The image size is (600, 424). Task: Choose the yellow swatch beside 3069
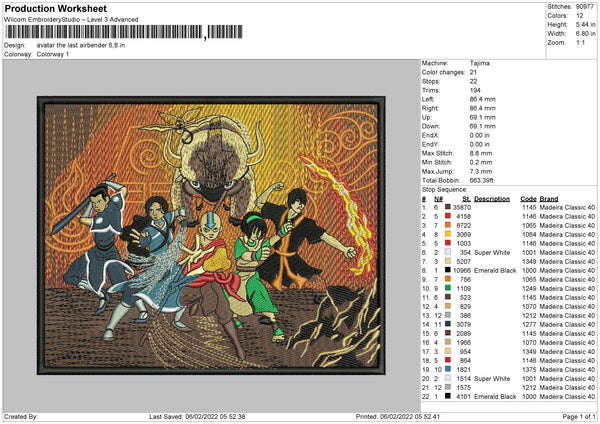(448, 234)
